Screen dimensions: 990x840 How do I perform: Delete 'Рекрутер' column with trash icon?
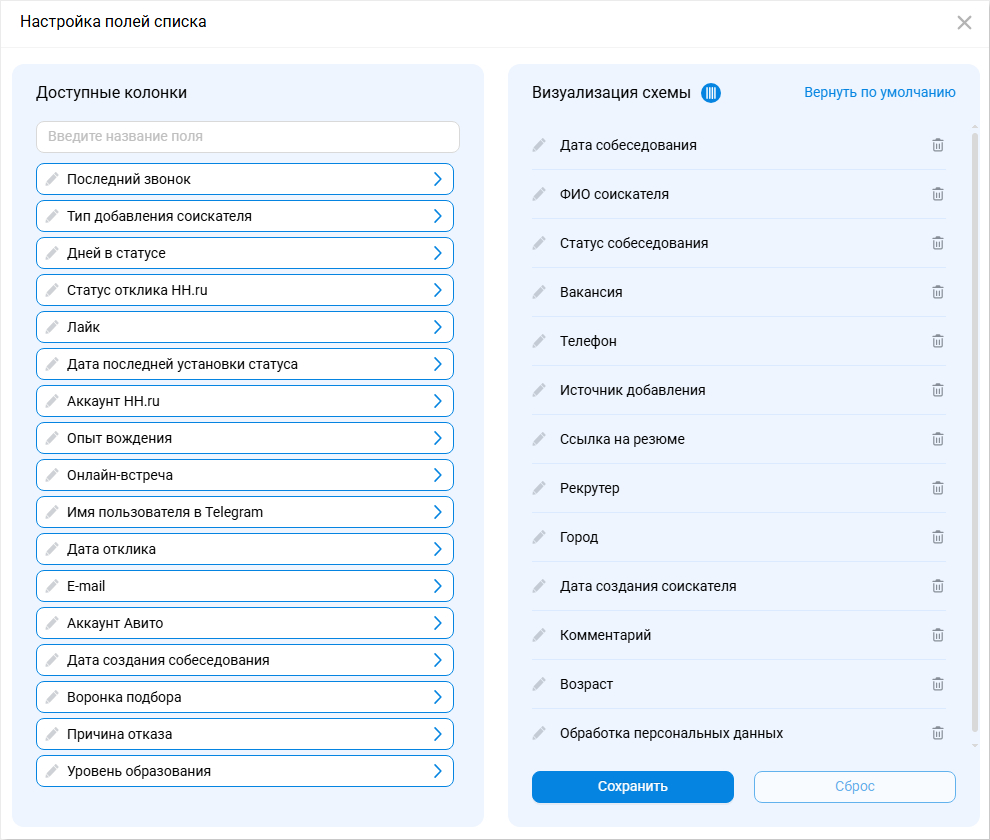pos(938,488)
